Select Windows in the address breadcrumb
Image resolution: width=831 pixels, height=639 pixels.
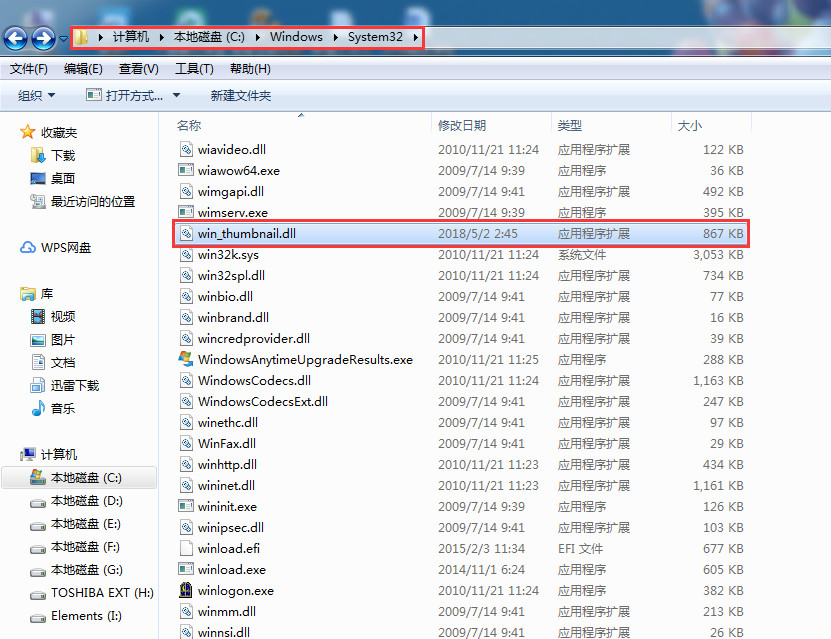[x=296, y=37]
